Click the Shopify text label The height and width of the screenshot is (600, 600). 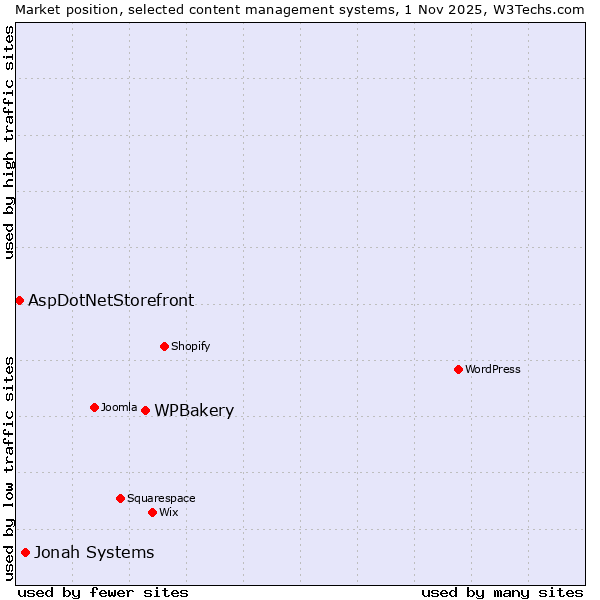pos(190,346)
